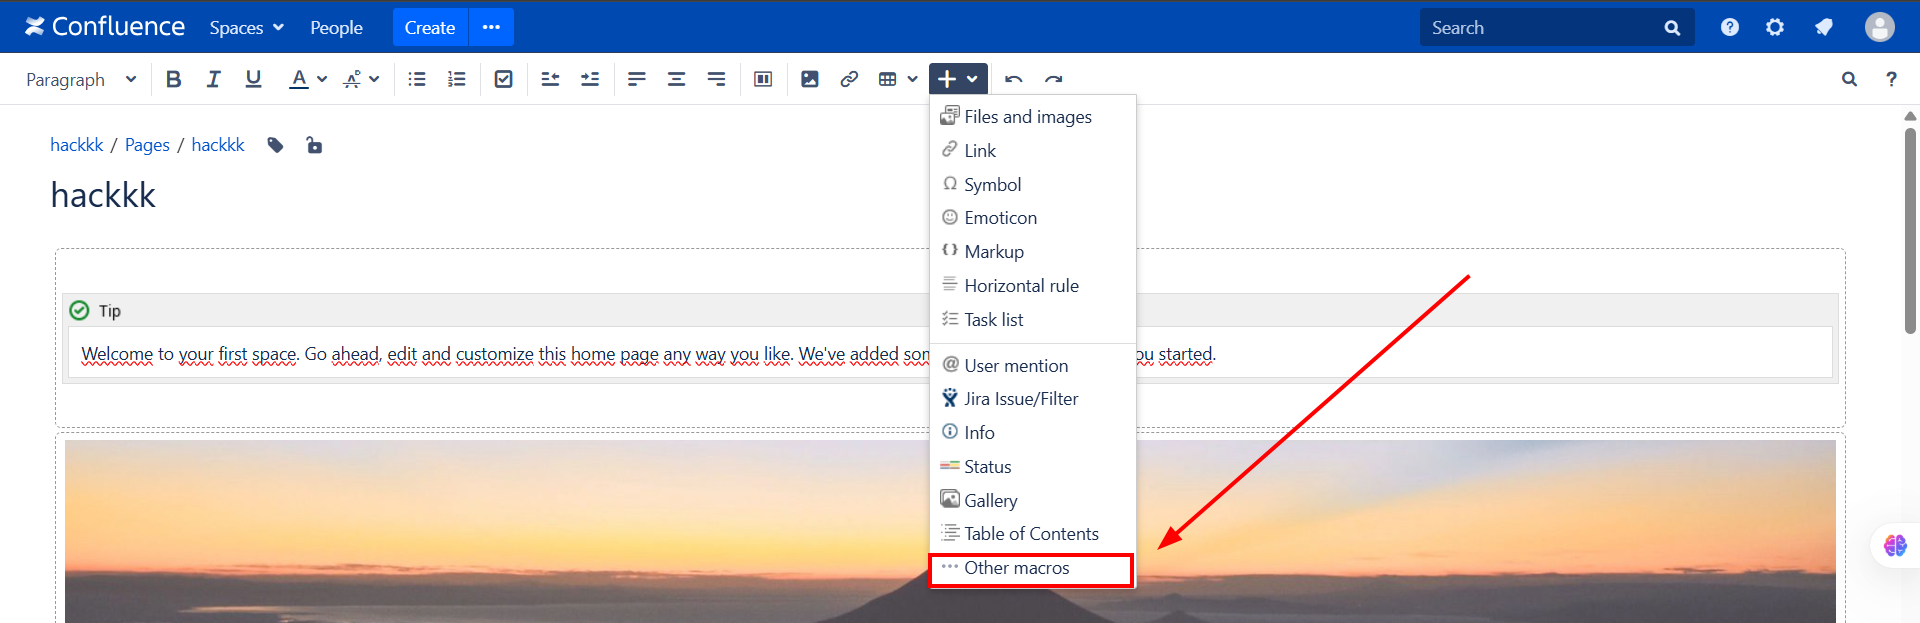Viewport: 1920px width, 623px height.
Task: Go to People in the header
Action: coord(336,28)
